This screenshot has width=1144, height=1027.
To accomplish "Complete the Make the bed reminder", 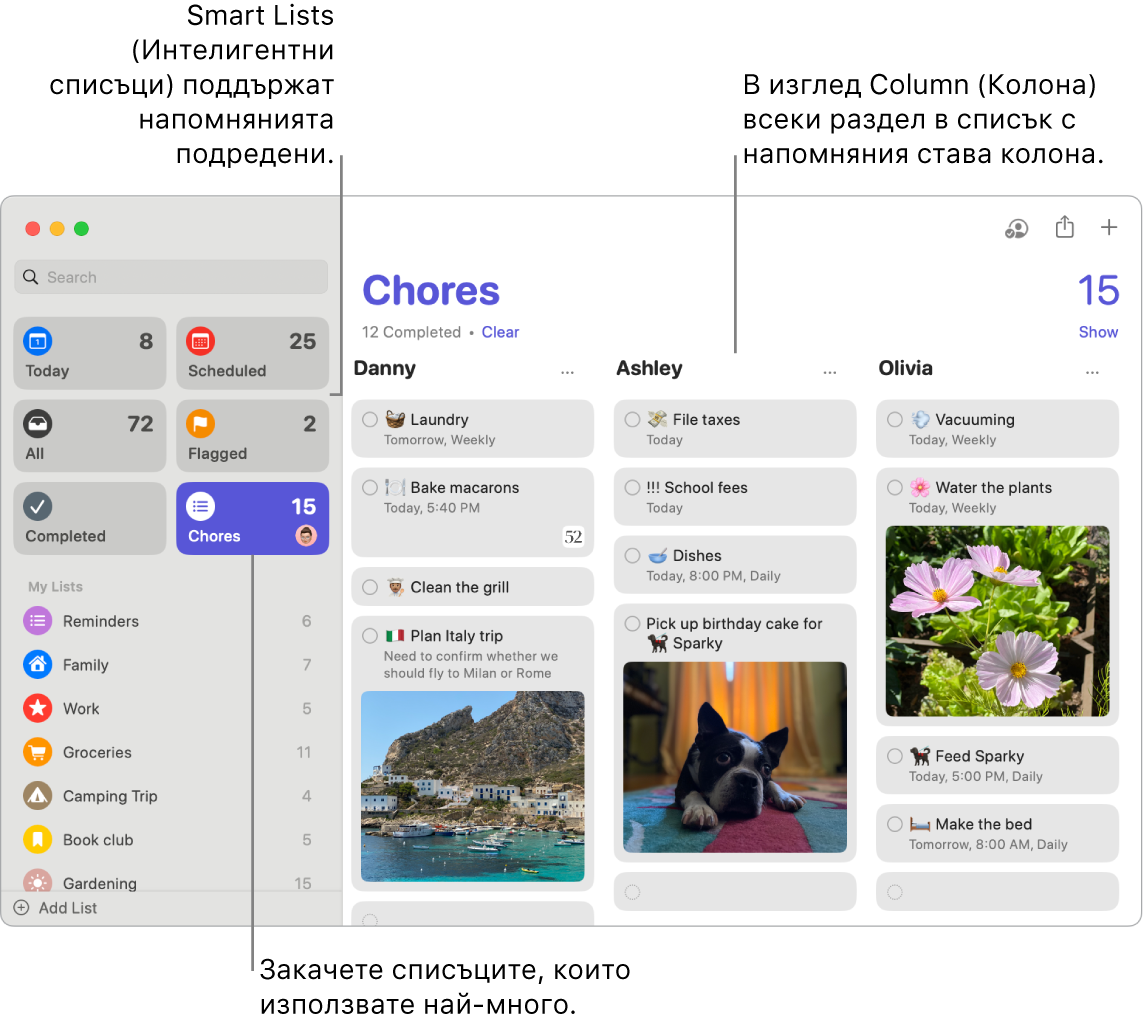I will [895, 824].
